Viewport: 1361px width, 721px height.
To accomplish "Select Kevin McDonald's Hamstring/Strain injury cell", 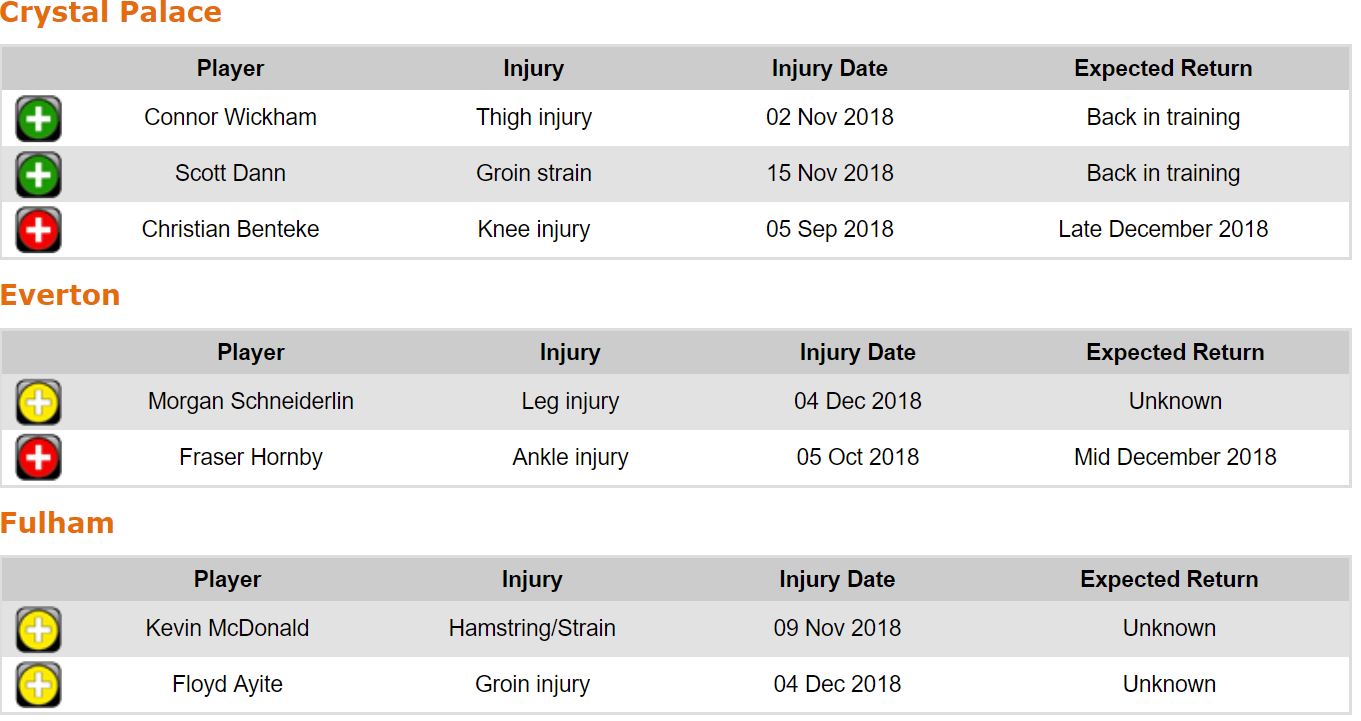I will point(532,628).
